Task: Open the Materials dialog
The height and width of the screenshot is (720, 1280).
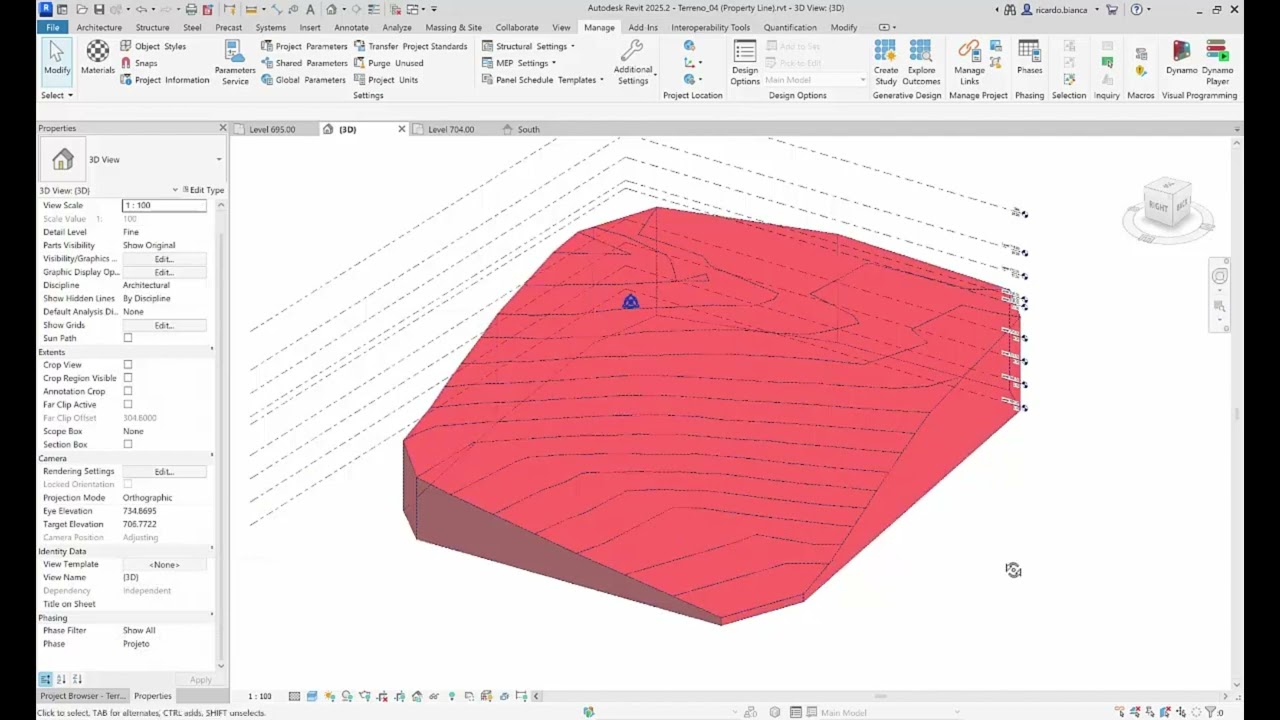Action: [x=97, y=57]
